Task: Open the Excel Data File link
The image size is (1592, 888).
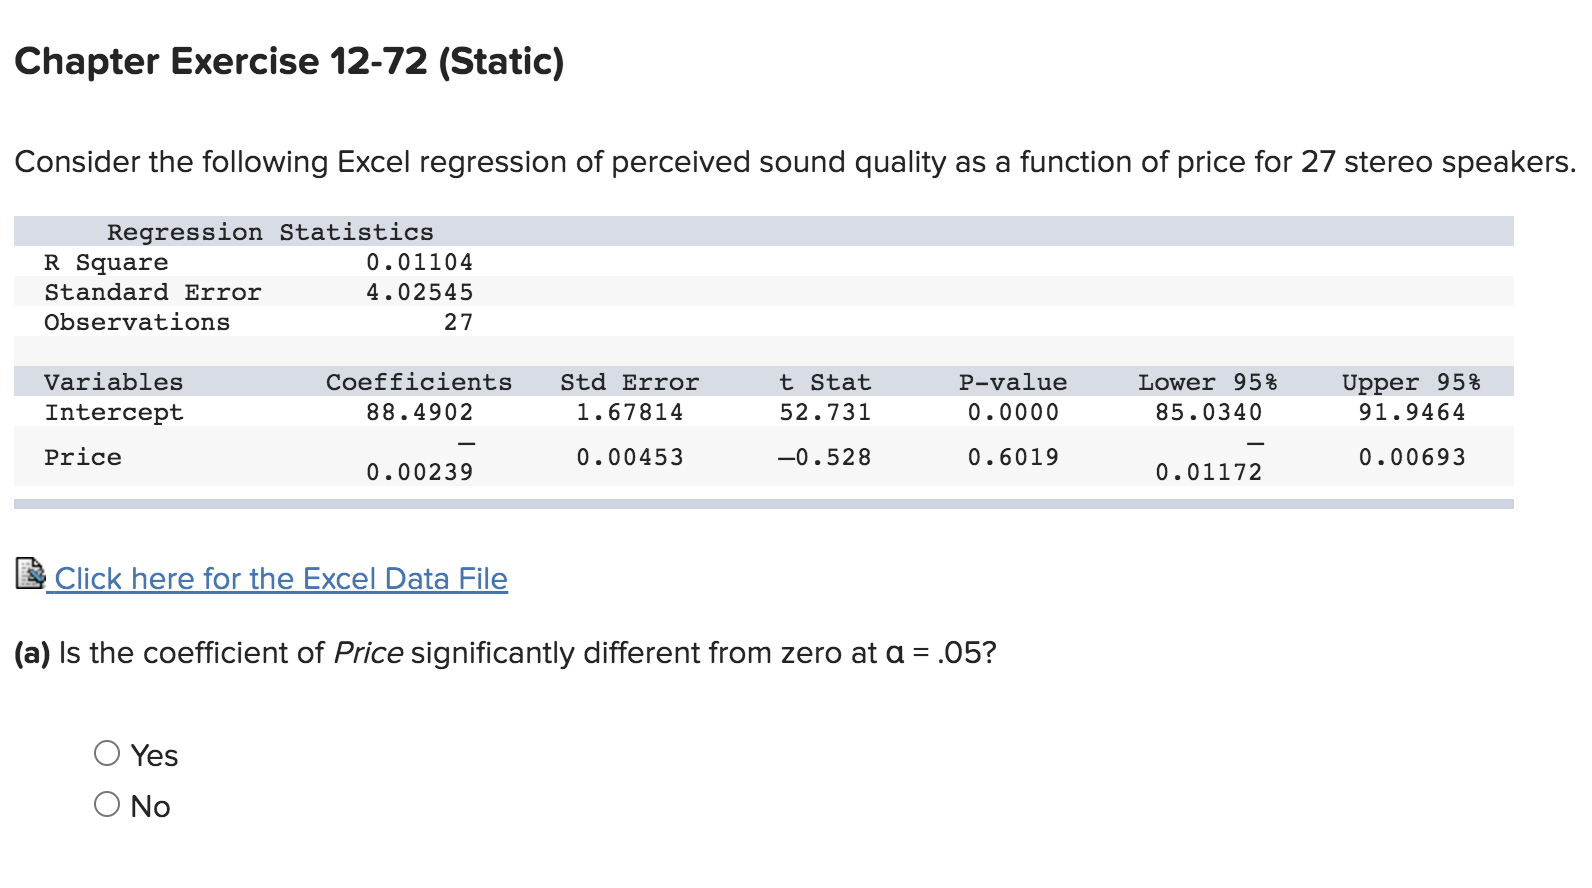Action: click(x=280, y=578)
